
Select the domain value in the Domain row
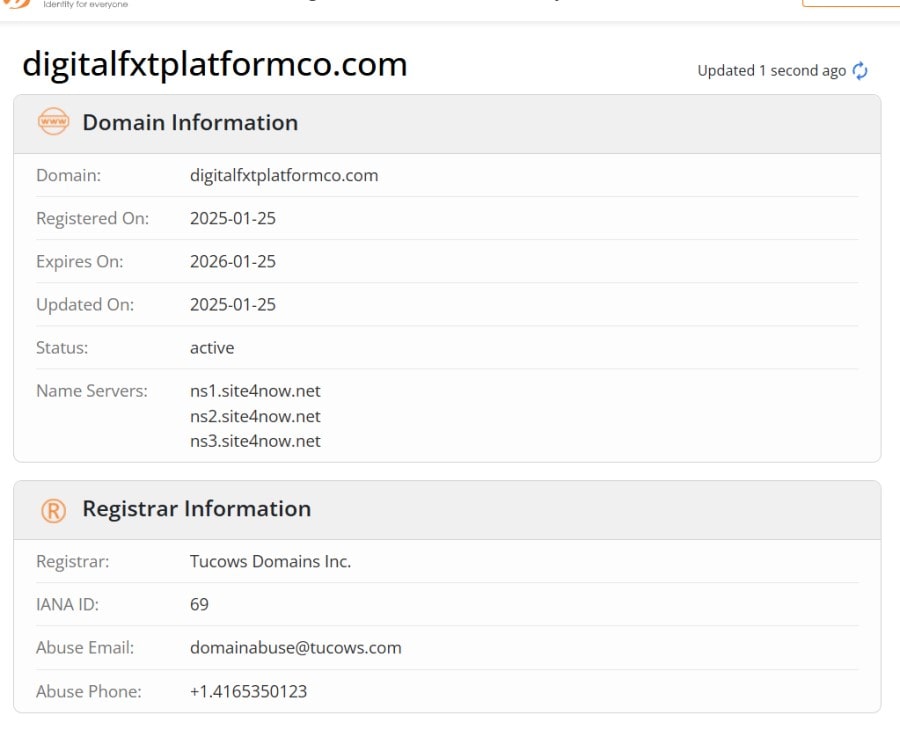[x=283, y=175]
